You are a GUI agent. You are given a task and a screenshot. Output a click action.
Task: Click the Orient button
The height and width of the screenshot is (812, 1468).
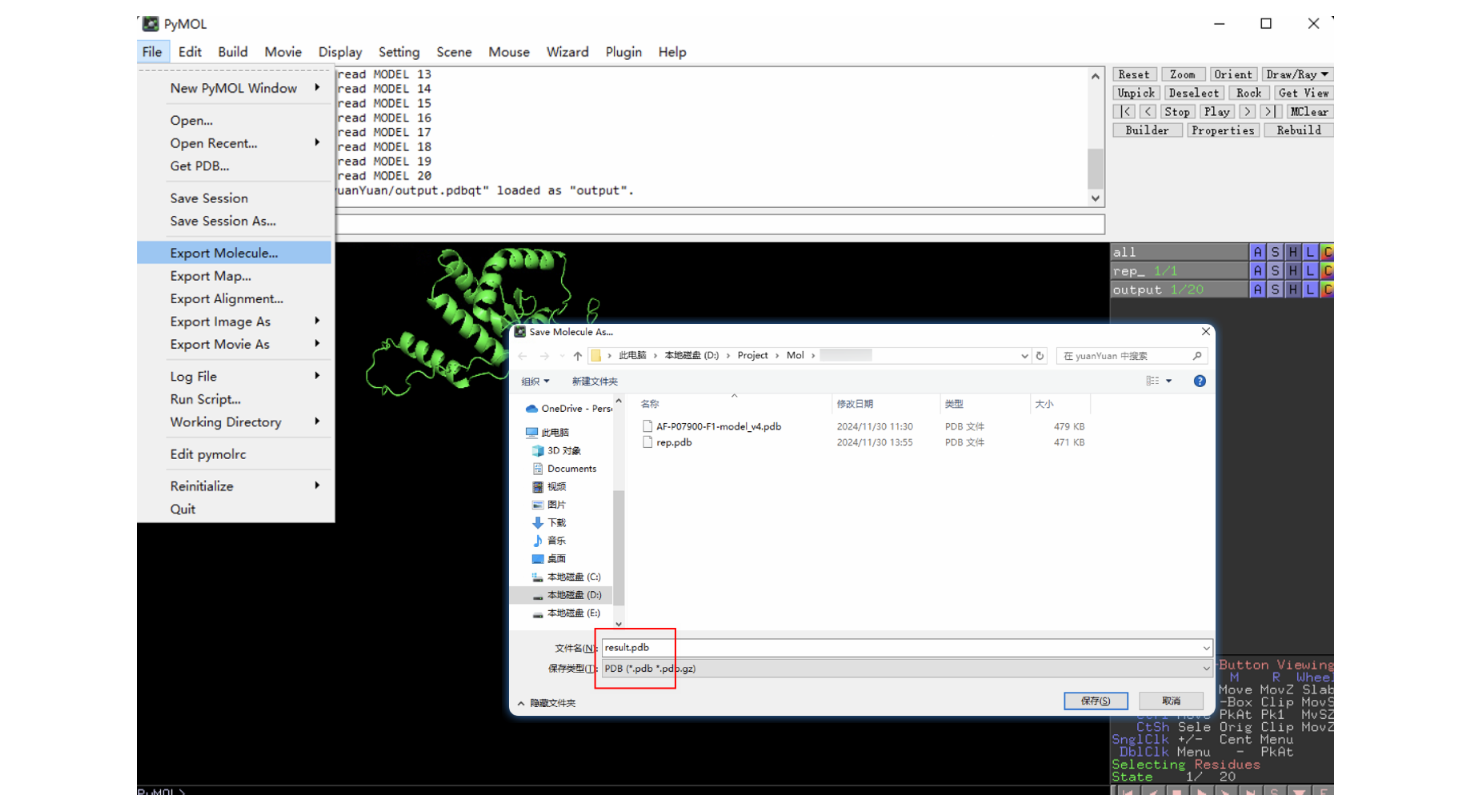pos(1233,74)
